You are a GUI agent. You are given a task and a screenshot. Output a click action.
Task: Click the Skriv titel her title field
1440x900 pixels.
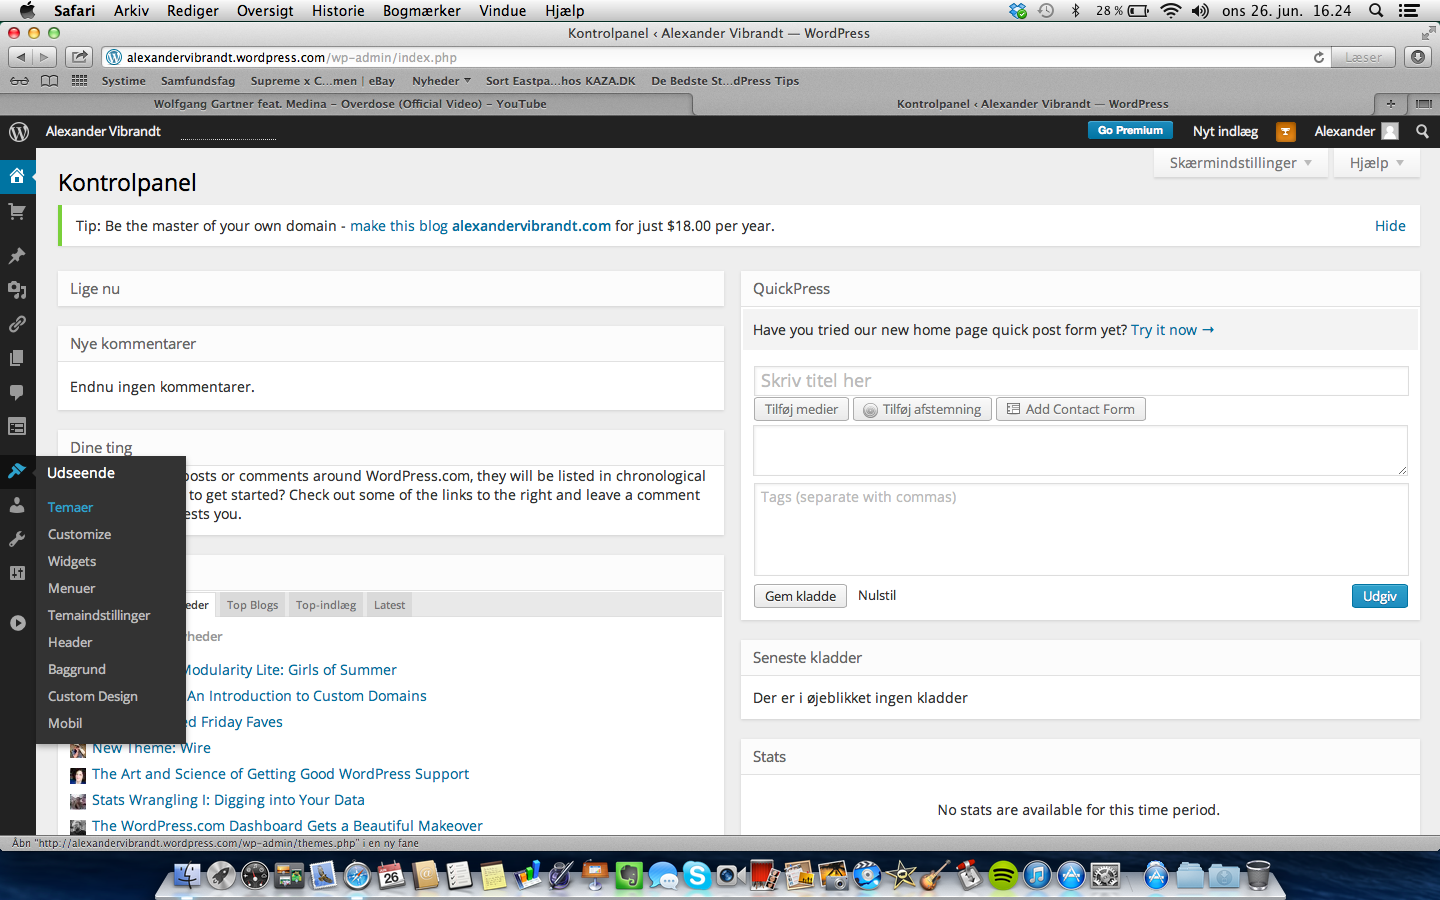[1081, 381]
